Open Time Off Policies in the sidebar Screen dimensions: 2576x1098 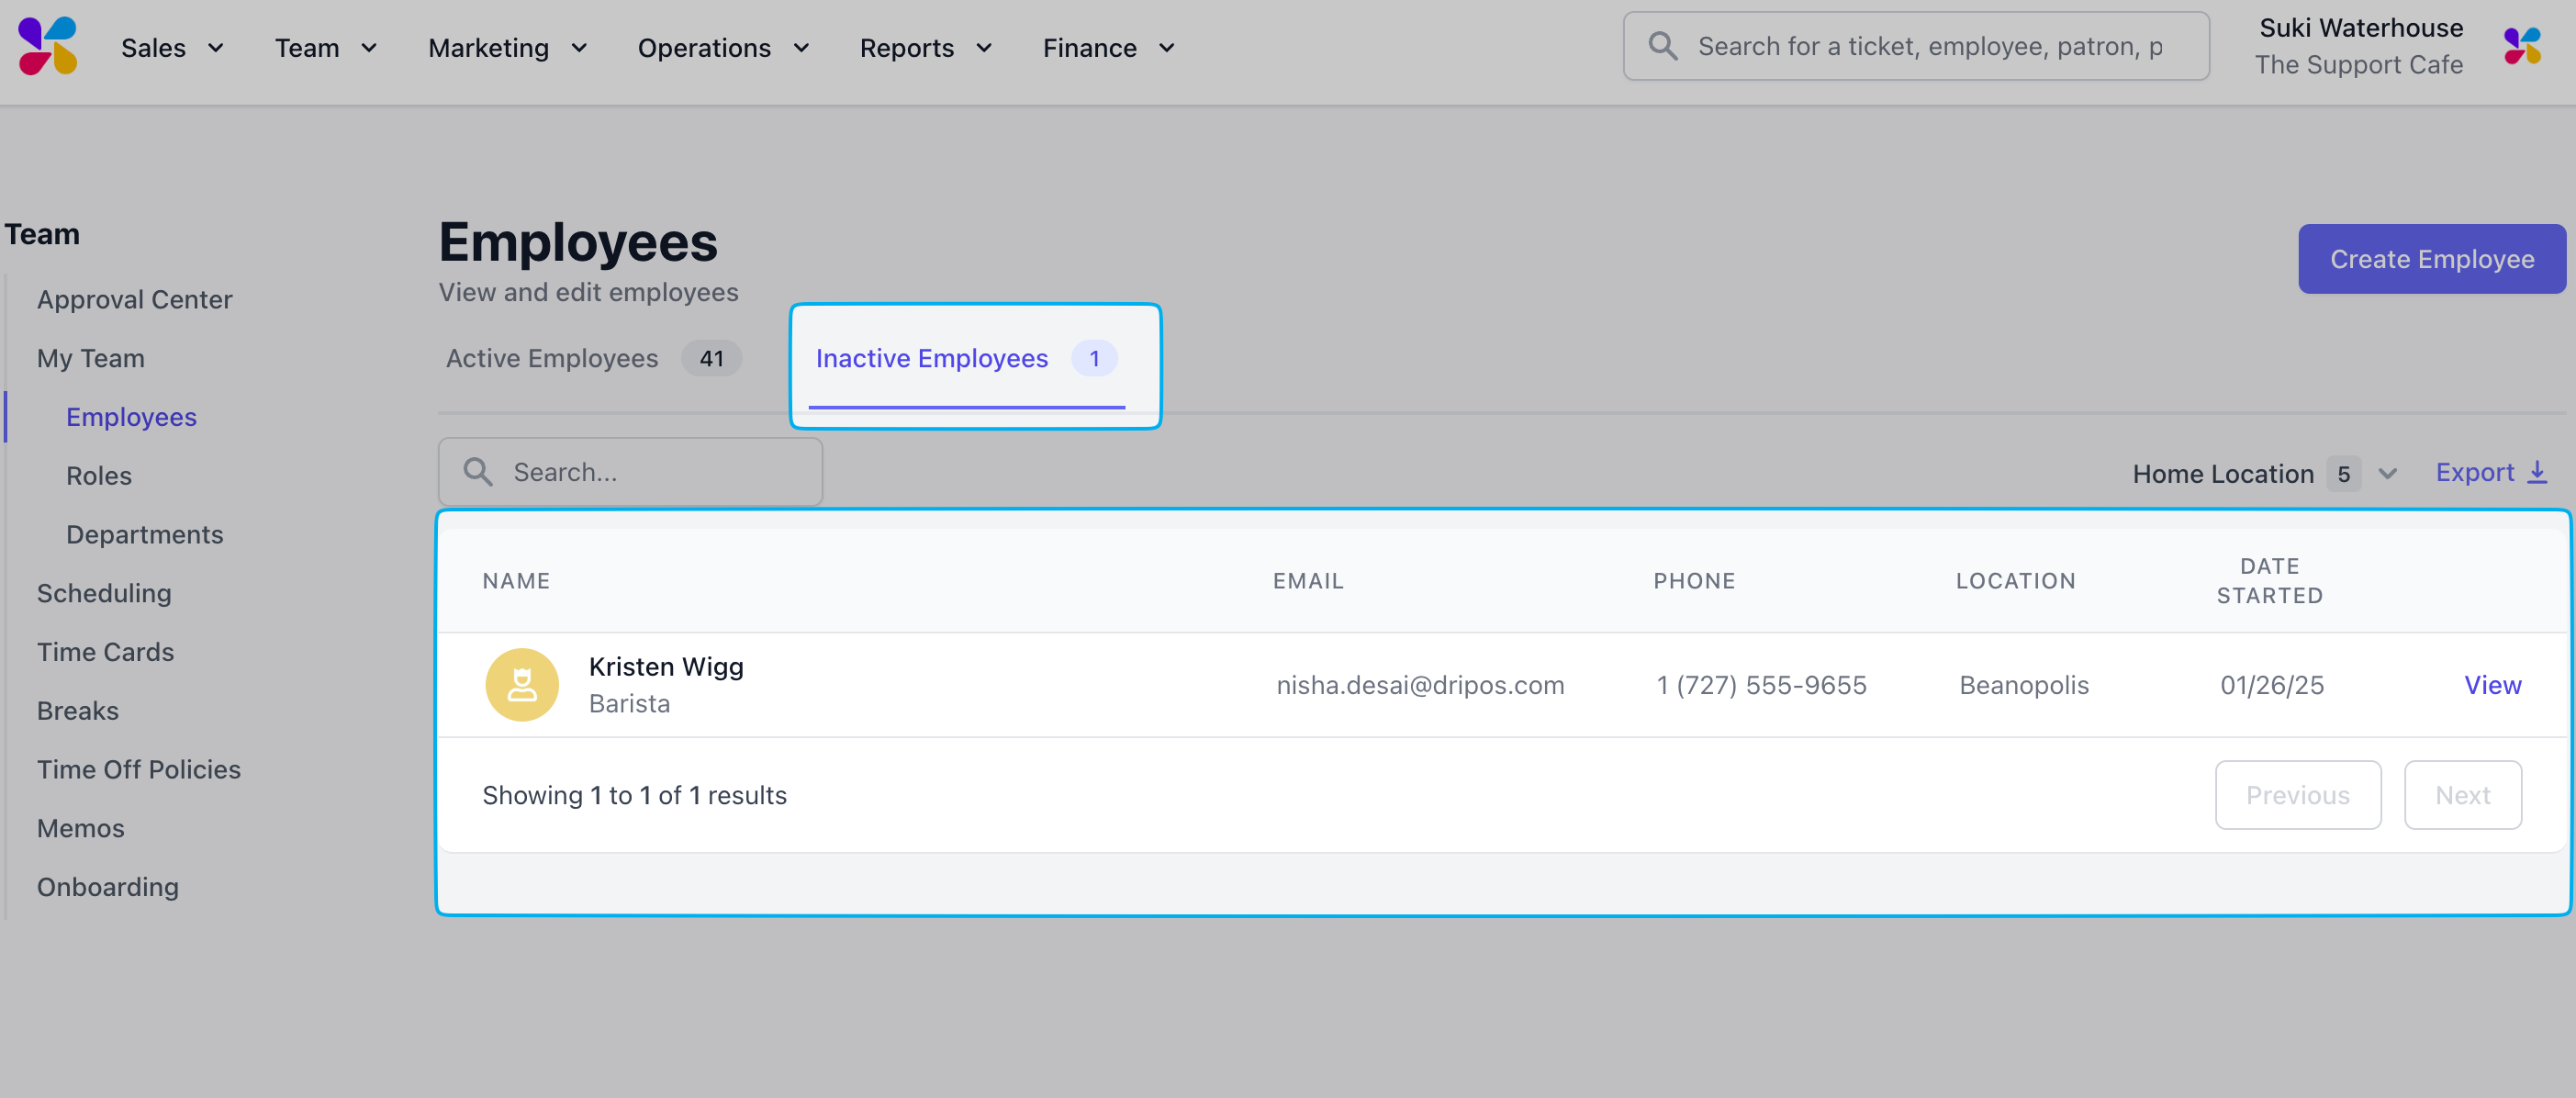(x=139, y=770)
